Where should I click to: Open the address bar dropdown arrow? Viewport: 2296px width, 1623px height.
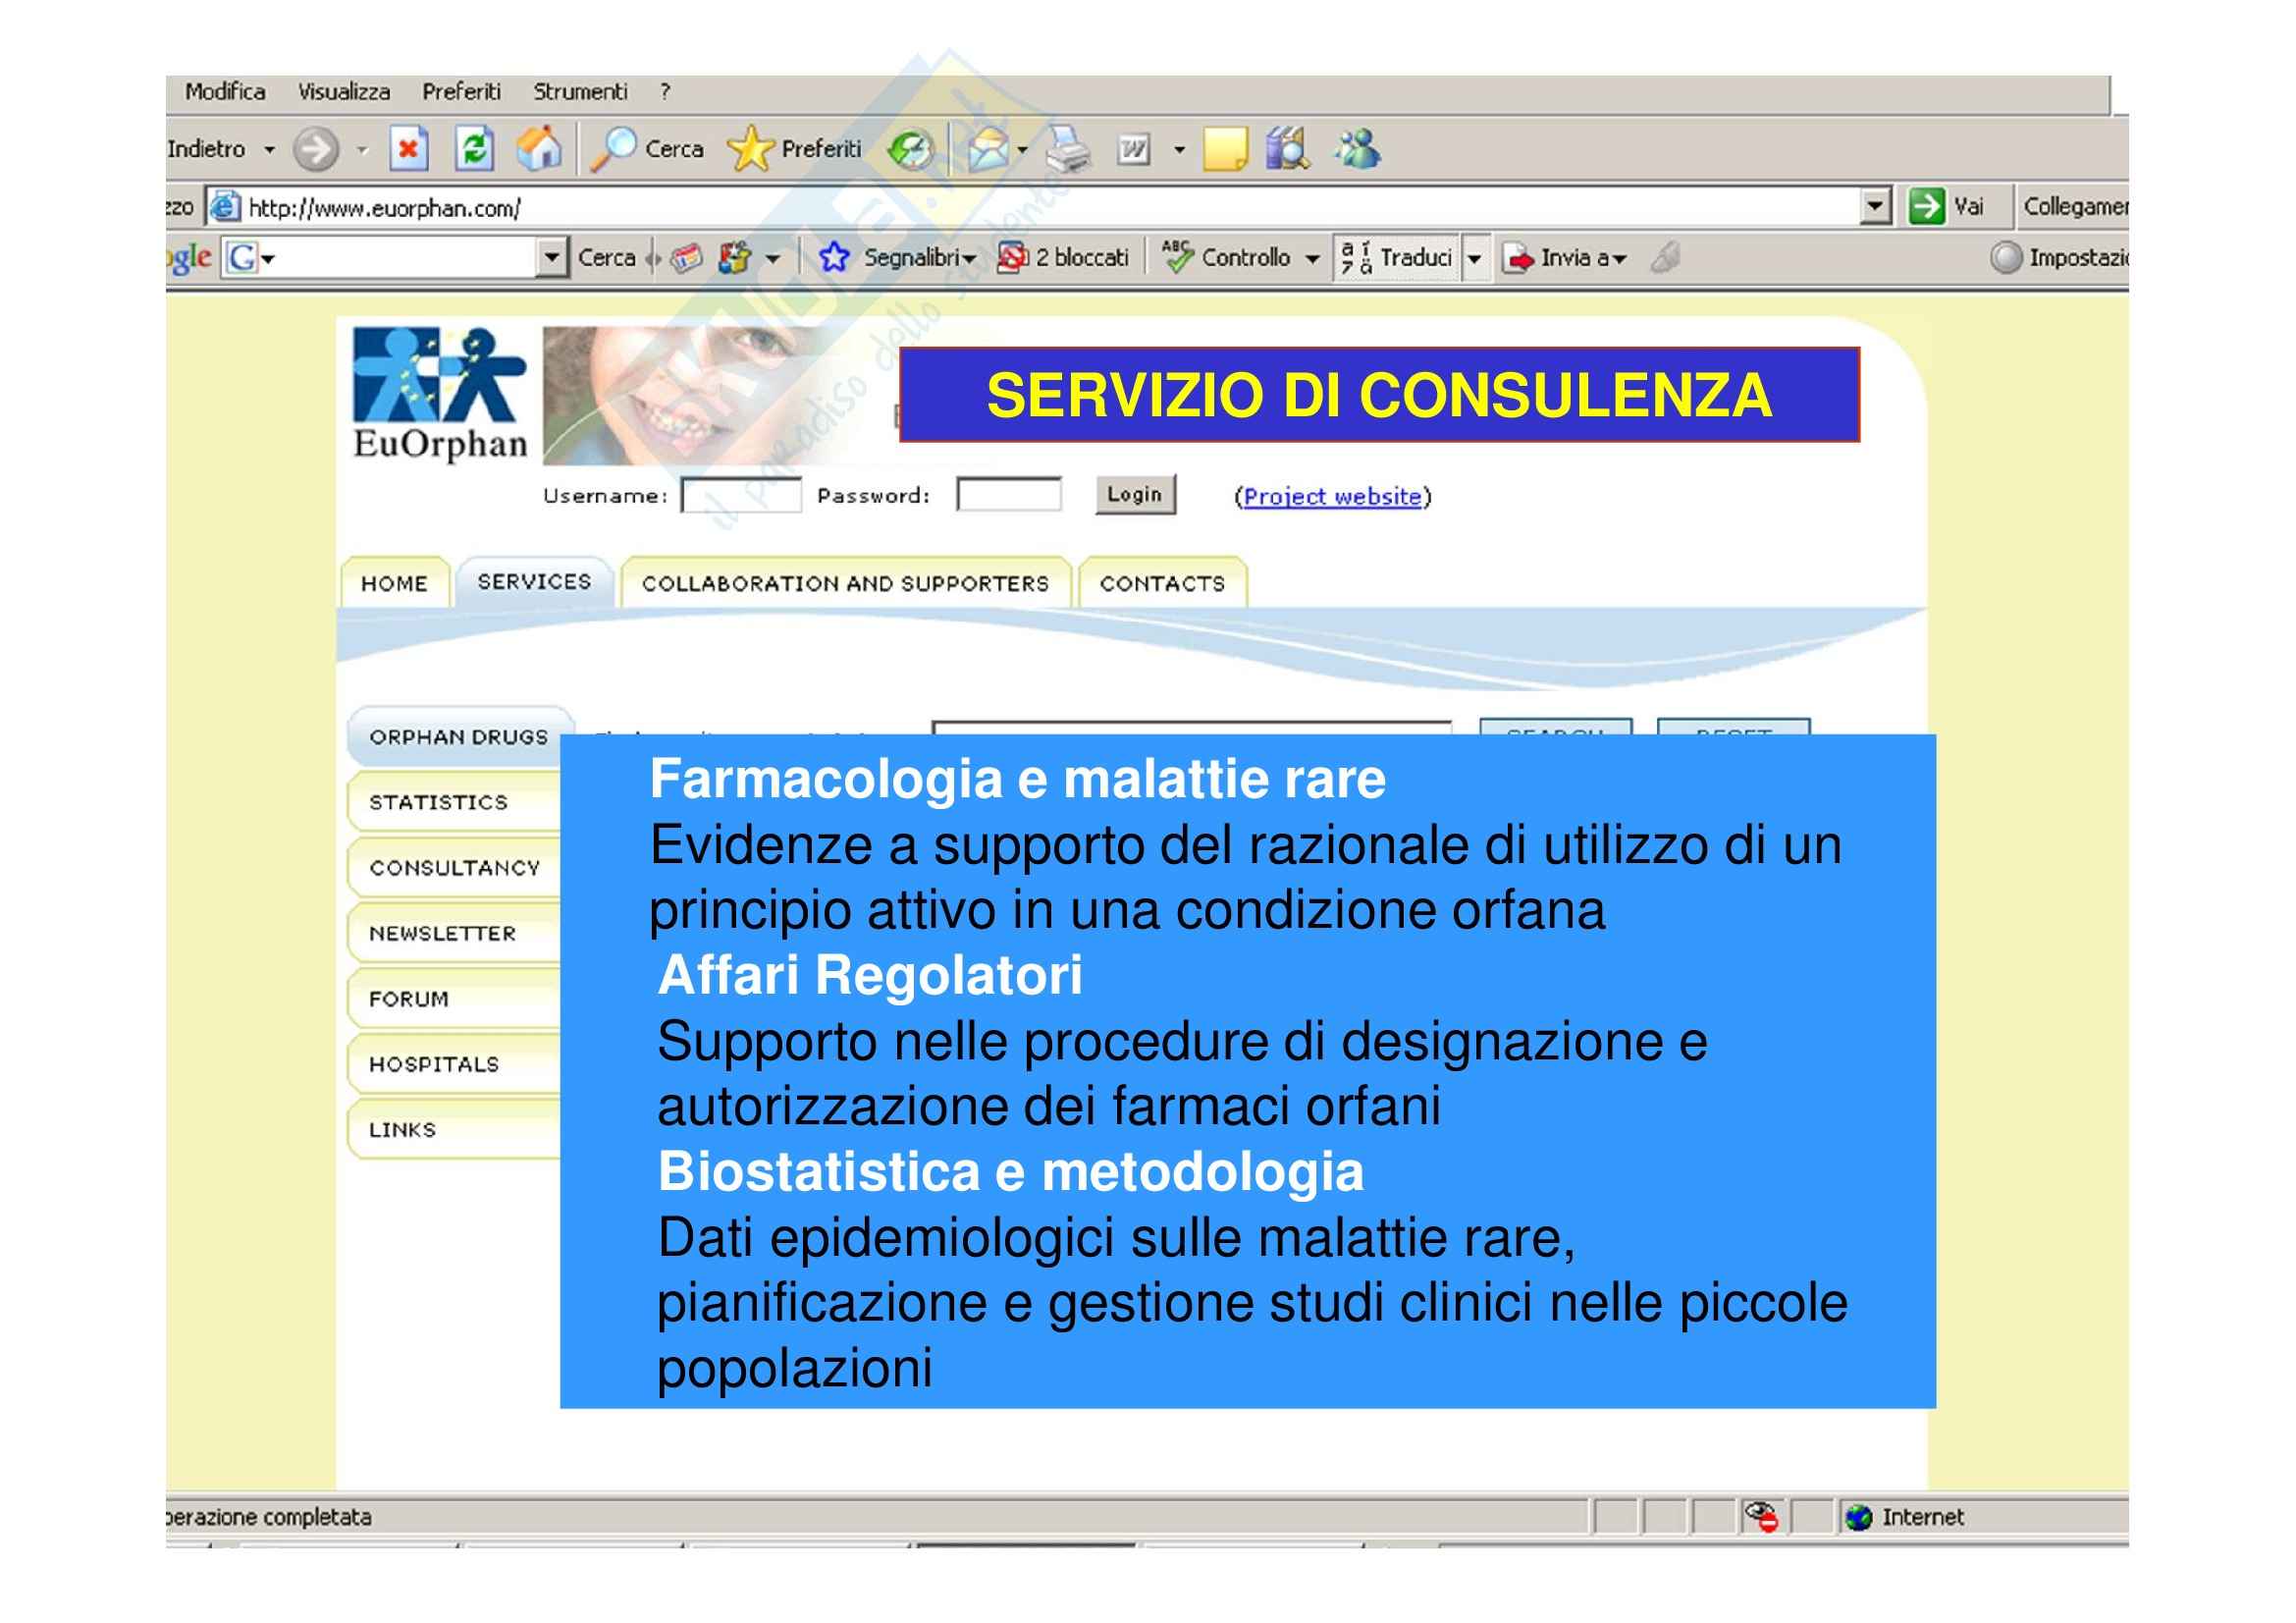click(1875, 207)
